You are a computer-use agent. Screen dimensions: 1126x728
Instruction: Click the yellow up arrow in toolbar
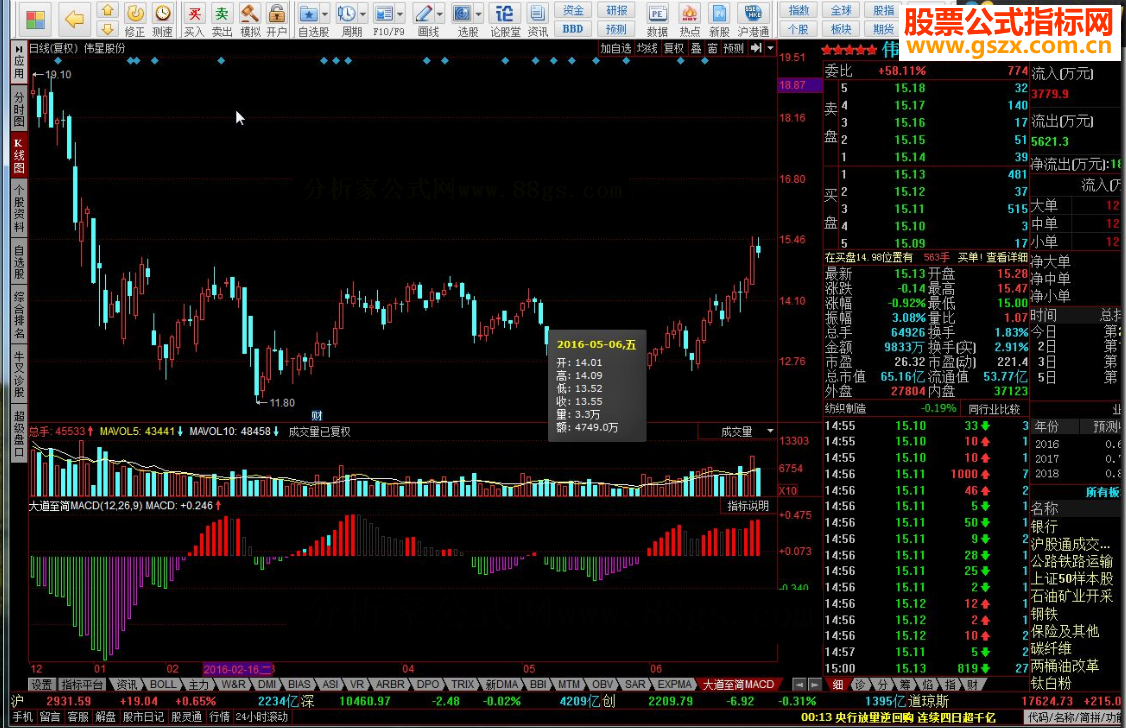107,10
